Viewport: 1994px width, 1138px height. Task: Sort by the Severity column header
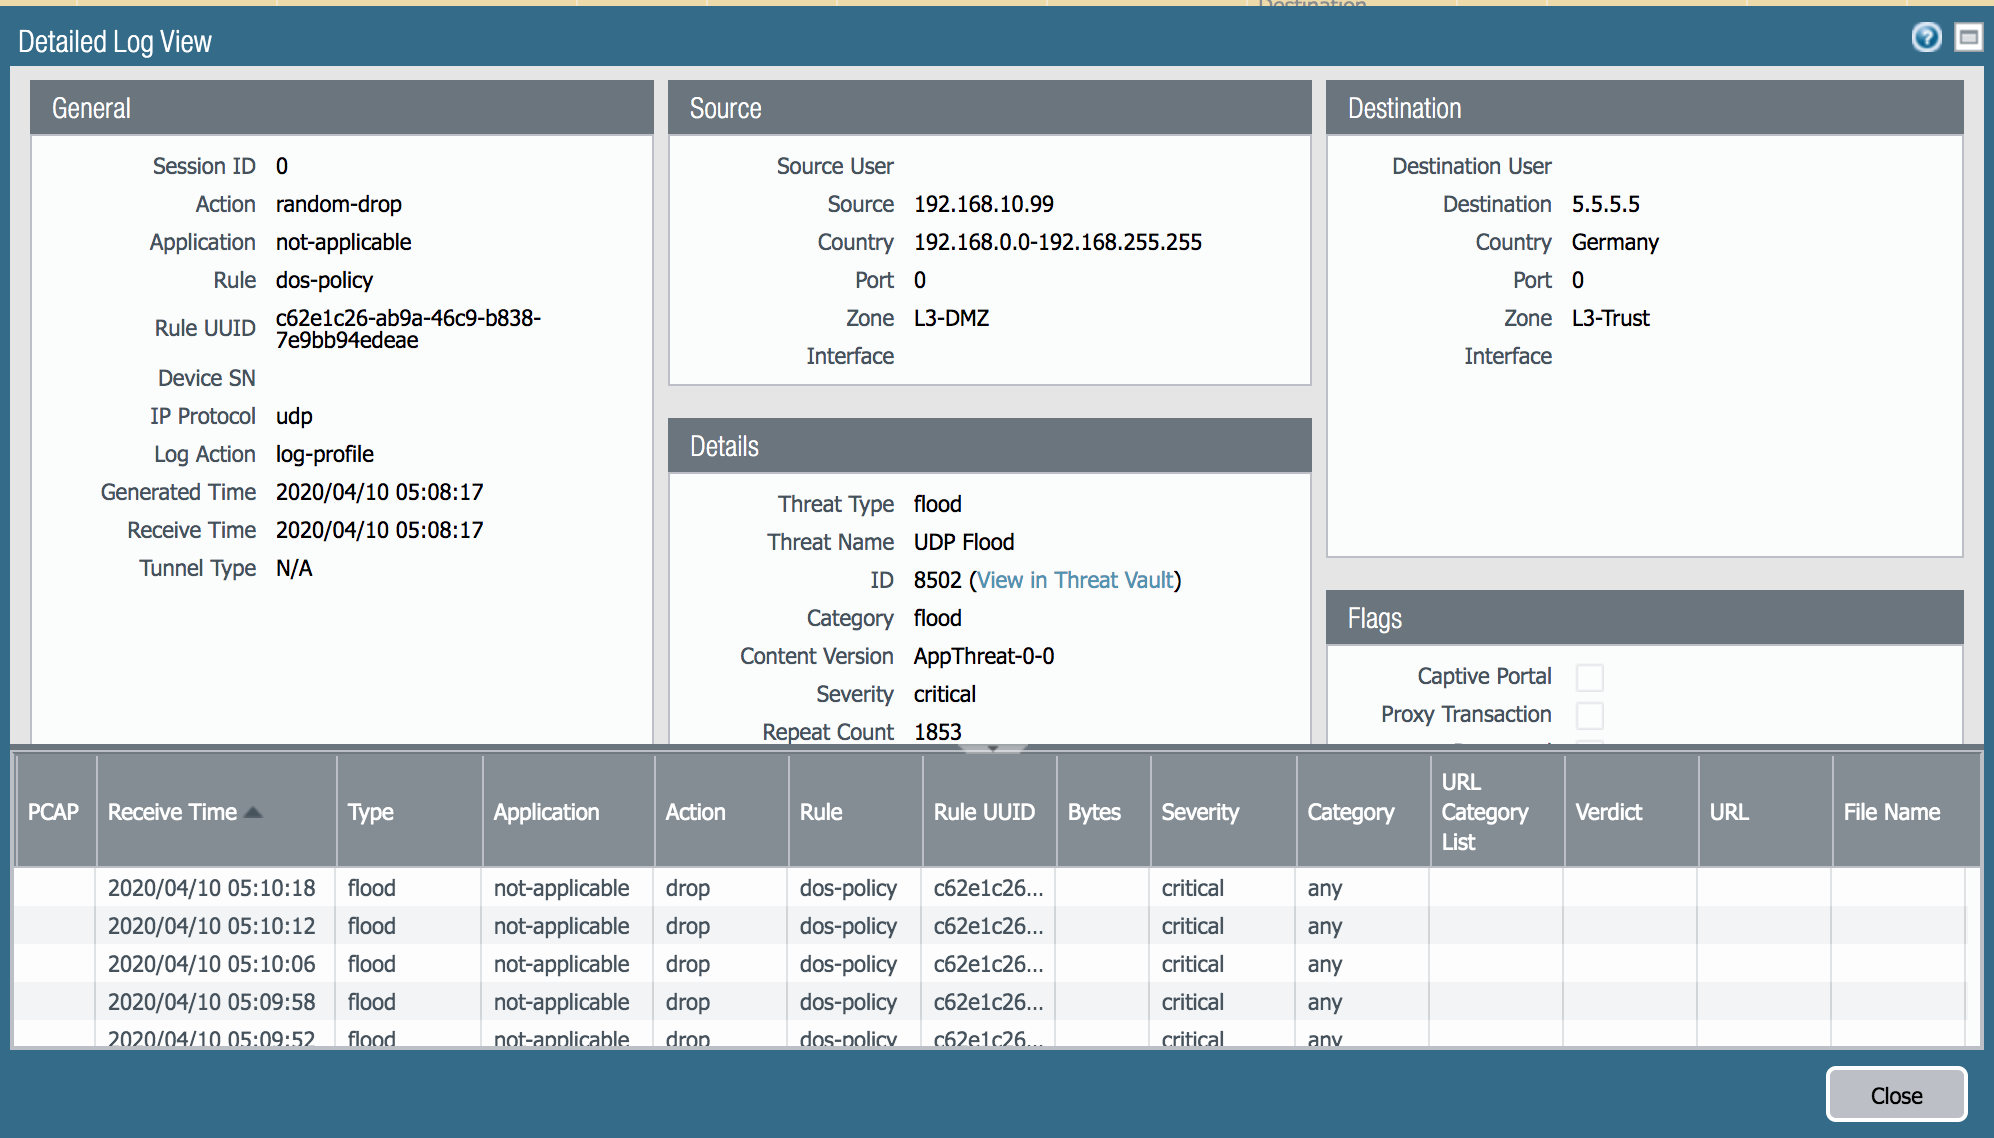pyautogui.click(x=1200, y=812)
